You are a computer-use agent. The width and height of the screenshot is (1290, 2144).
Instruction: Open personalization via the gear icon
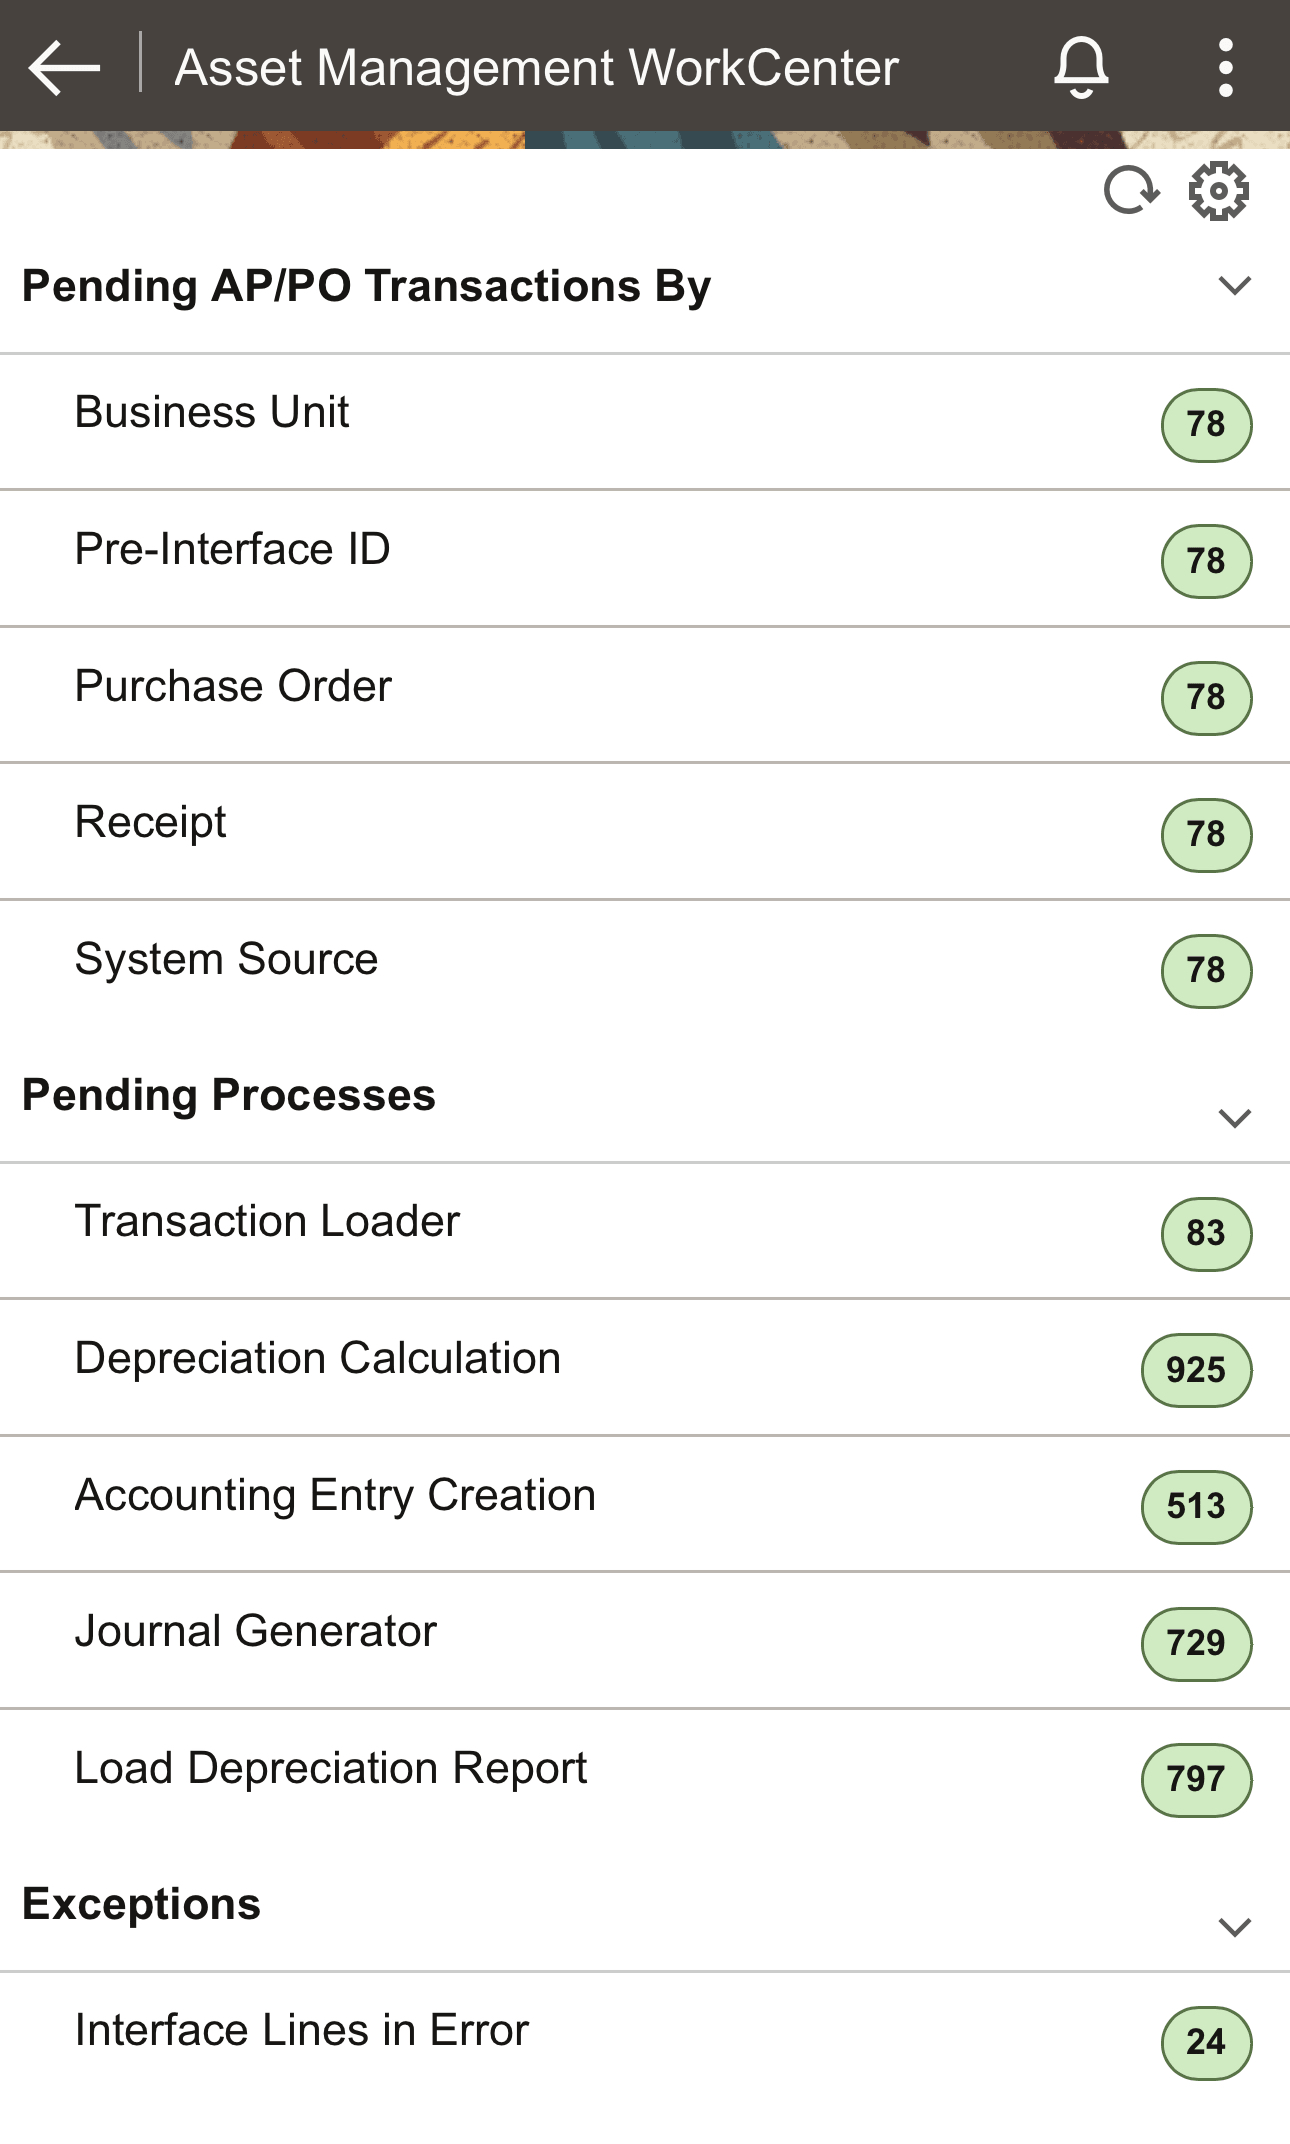(1218, 192)
